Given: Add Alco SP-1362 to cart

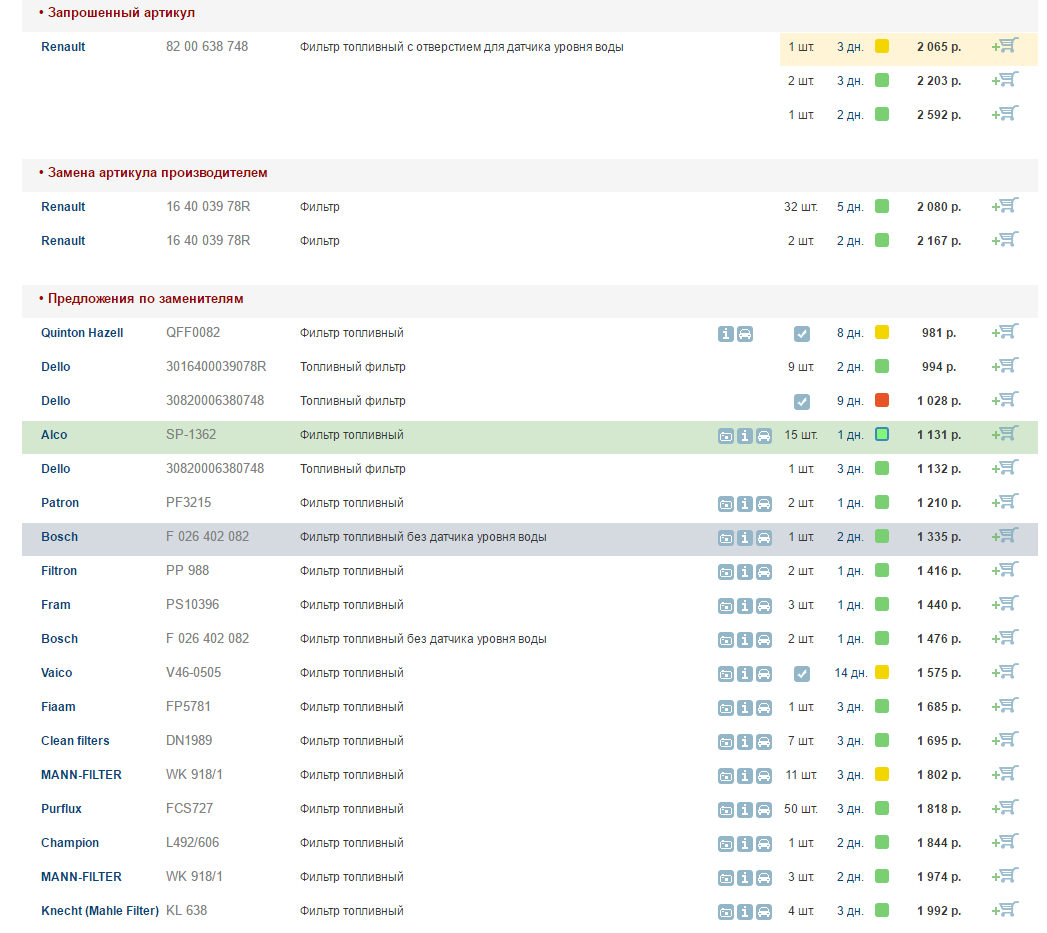Looking at the screenshot, I should tap(1005, 435).
